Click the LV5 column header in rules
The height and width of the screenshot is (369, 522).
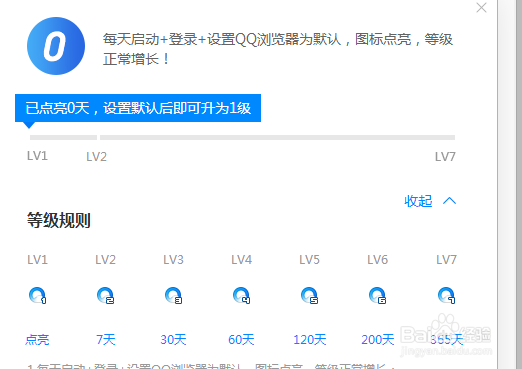[309, 260]
